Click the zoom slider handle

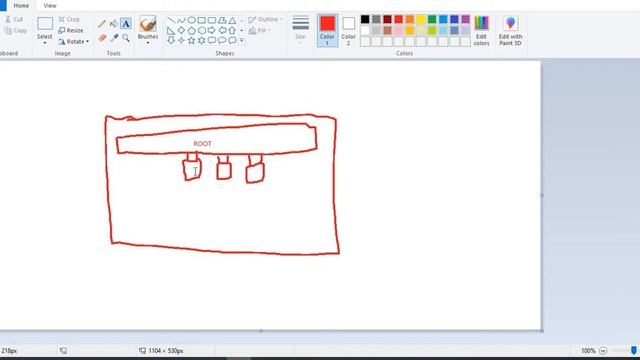633,351
